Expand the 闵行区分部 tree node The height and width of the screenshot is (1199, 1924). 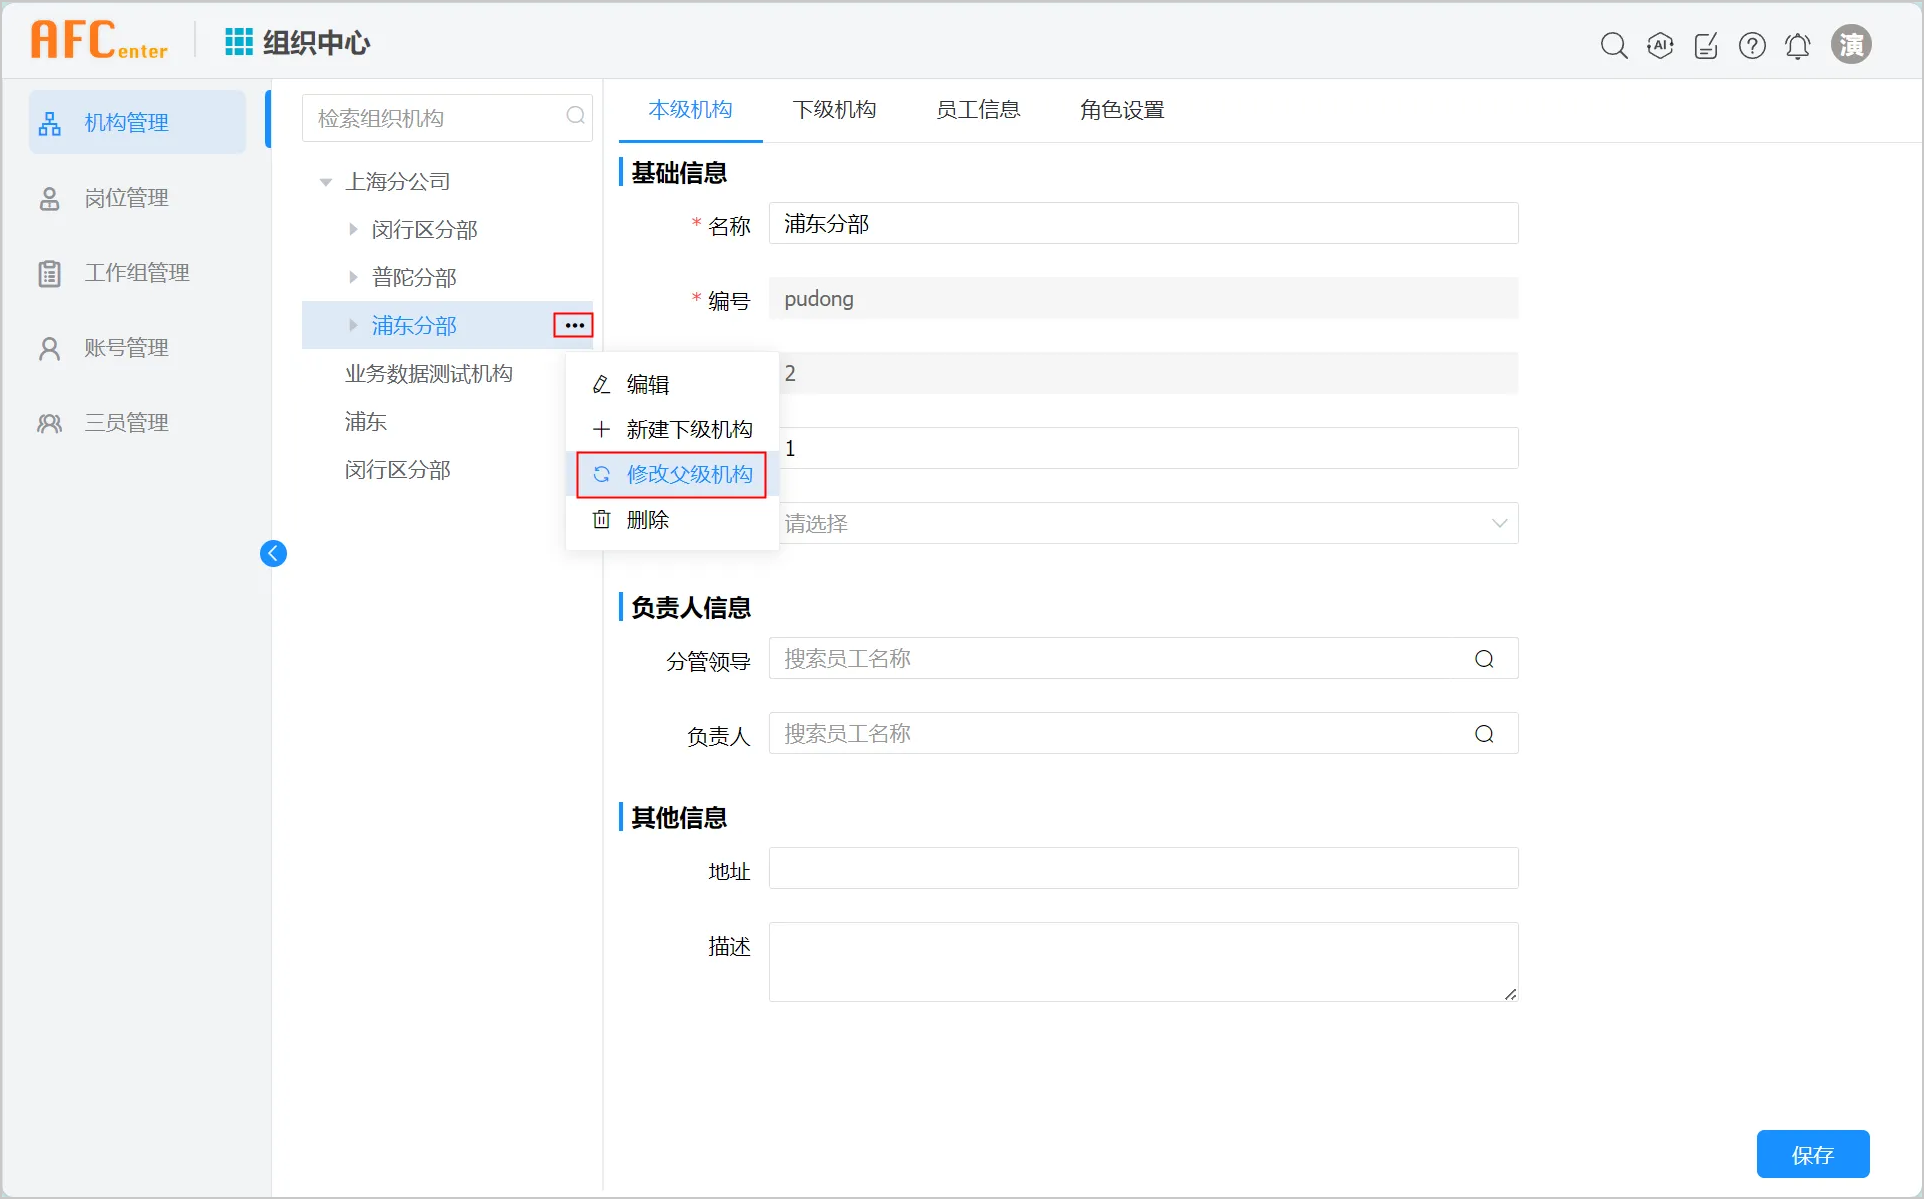353,229
